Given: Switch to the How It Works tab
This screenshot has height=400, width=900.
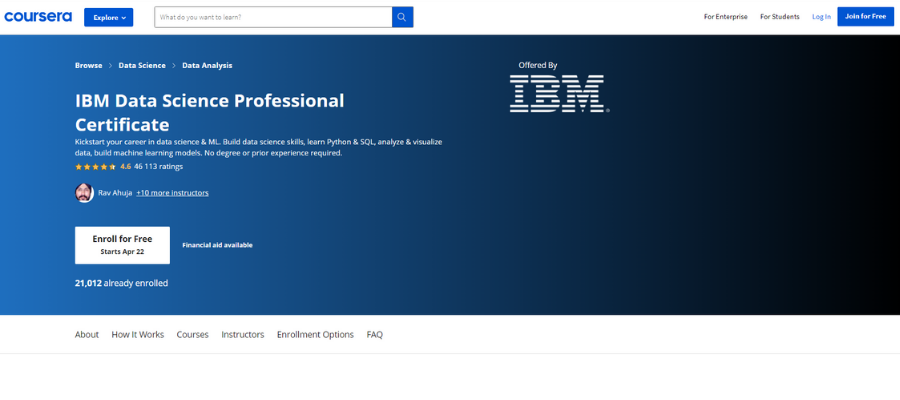Looking at the screenshot, I should [x=138, y=335].
